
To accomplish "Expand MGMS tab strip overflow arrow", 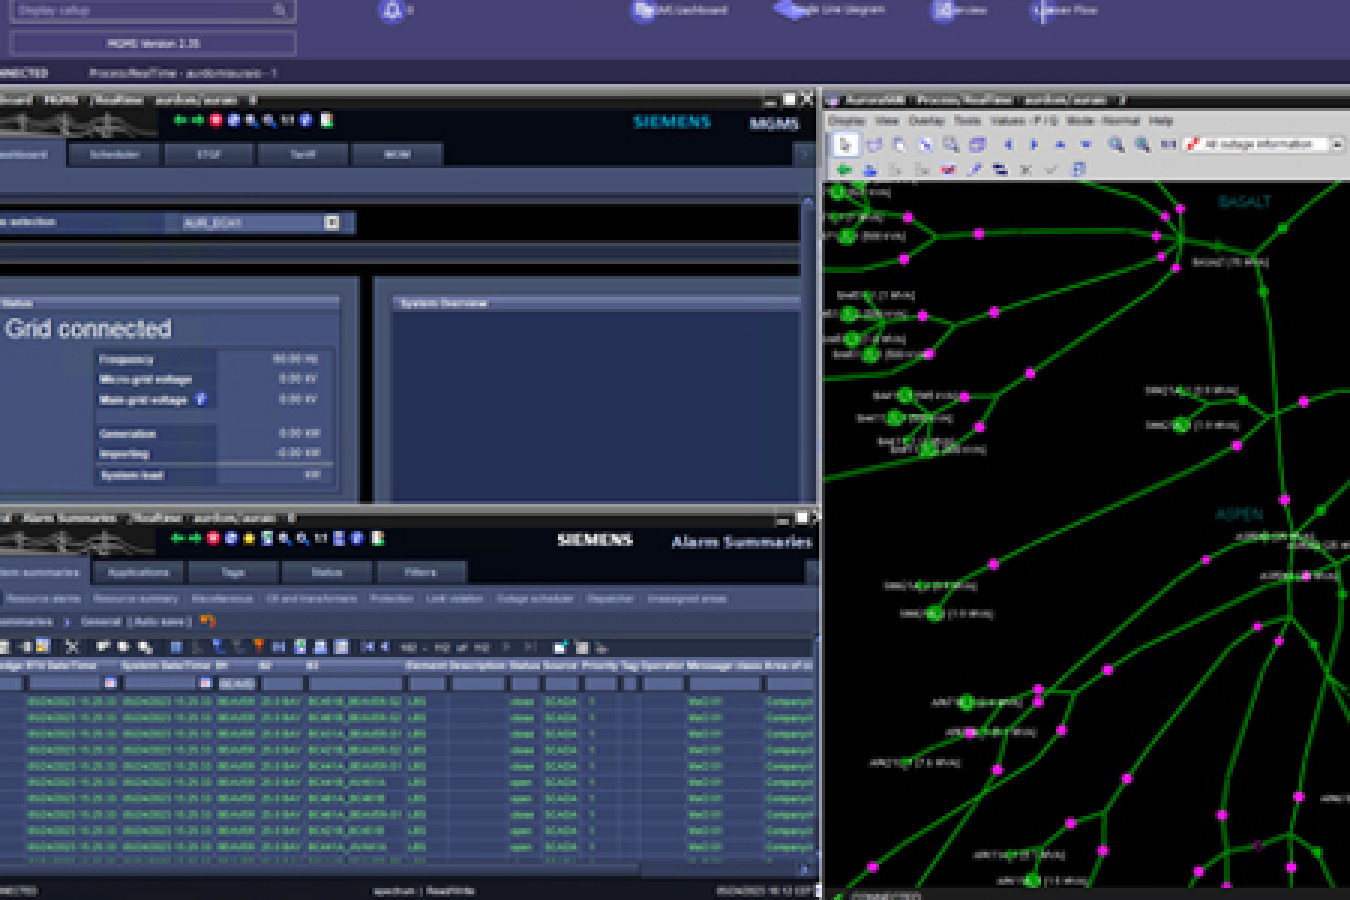I will coord(803,154).
